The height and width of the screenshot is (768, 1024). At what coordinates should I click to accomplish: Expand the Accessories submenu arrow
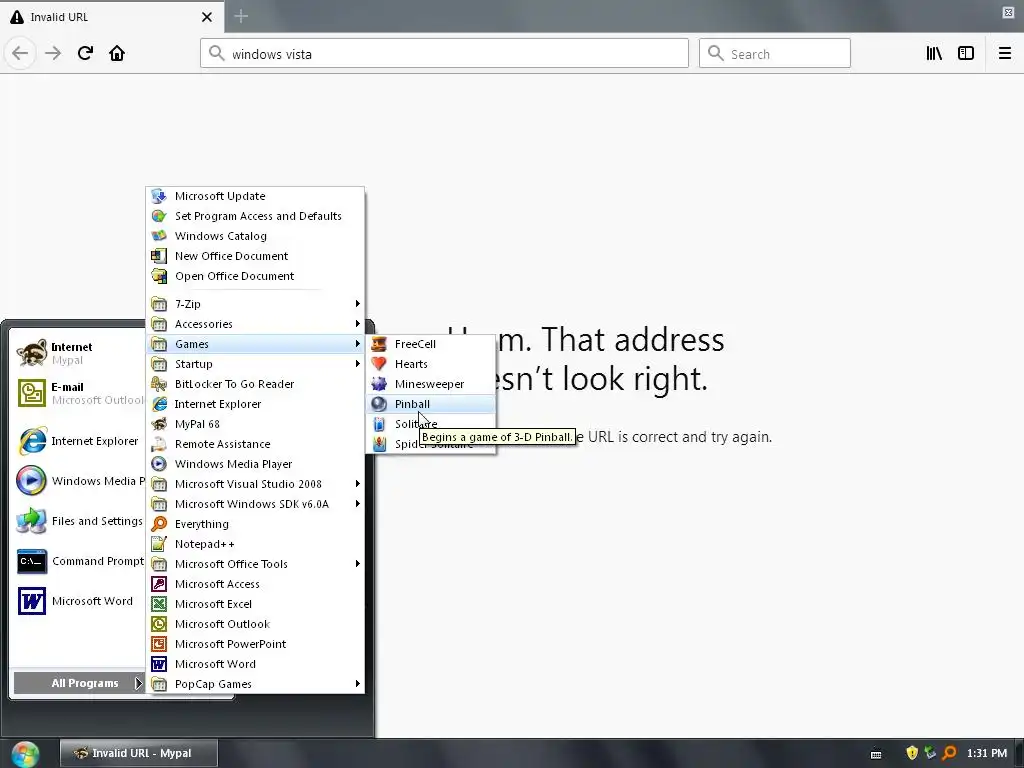(357, 324)
